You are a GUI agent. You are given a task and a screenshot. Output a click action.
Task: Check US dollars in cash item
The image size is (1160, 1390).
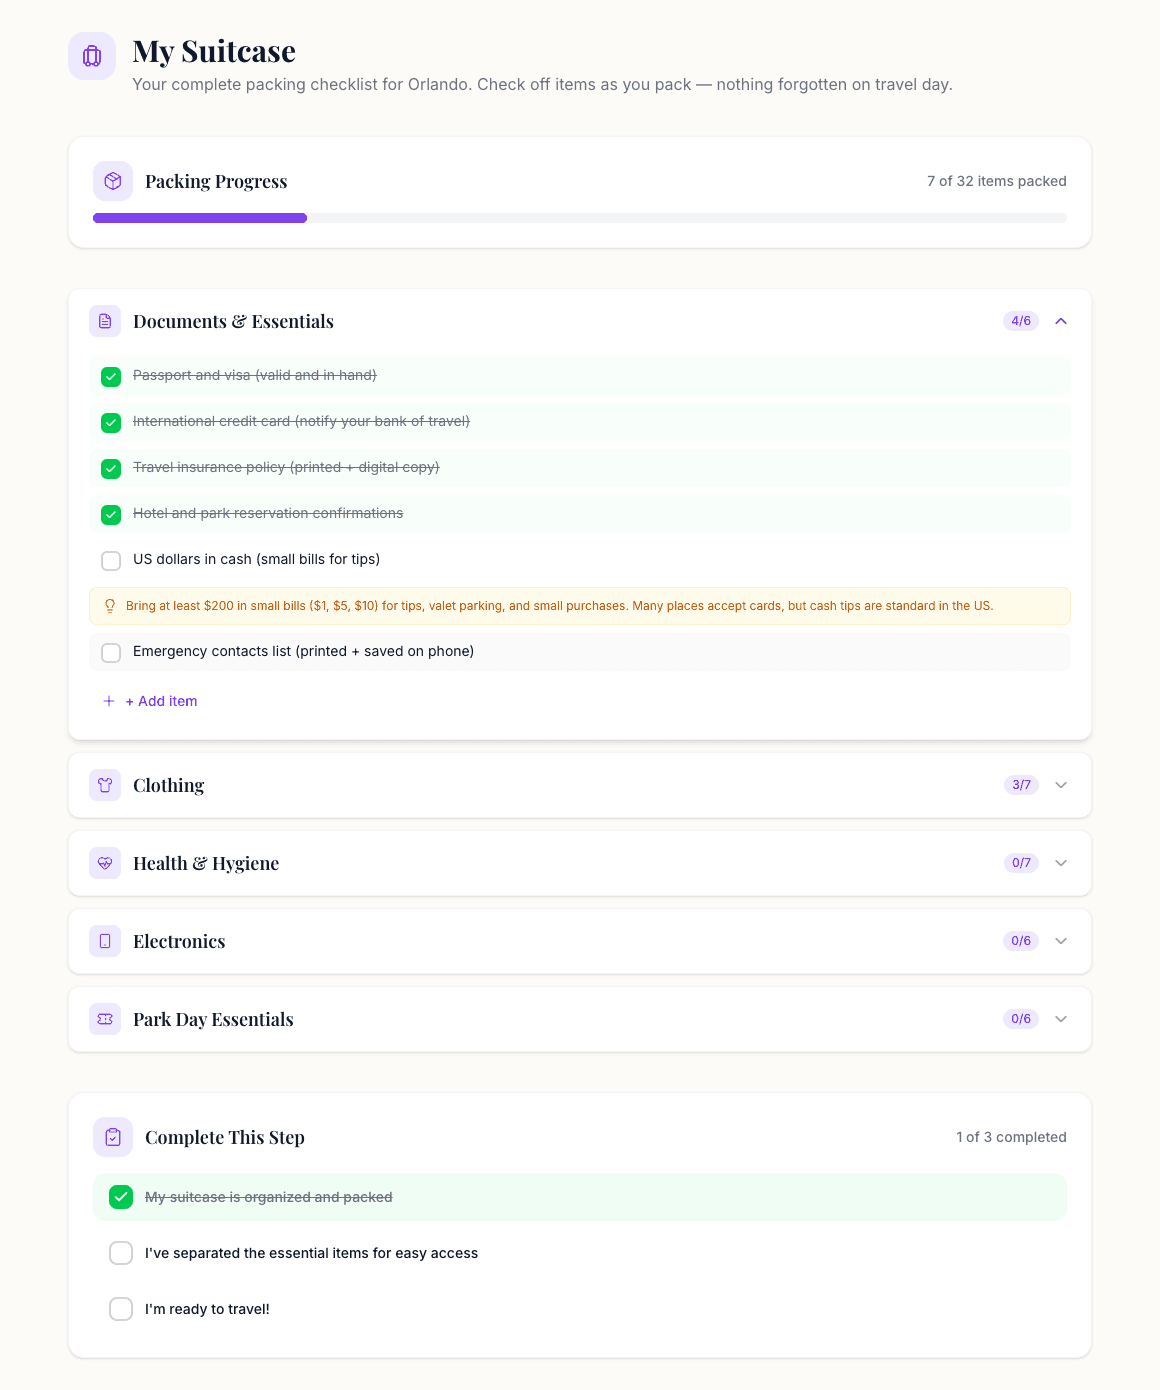point(111,561)
